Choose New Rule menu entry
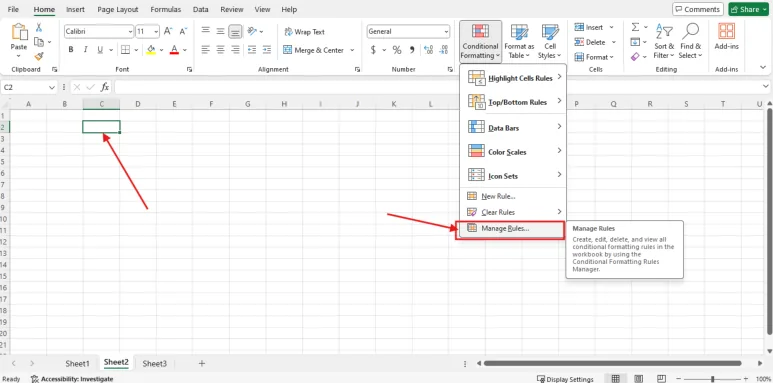773x383 pixels. click(x=513, y=196)
